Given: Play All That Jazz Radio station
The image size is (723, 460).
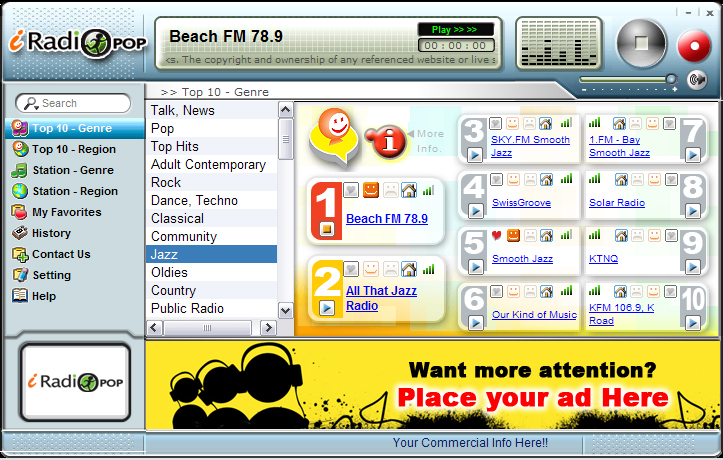Looking at the screenshot, I should point(327,307).
